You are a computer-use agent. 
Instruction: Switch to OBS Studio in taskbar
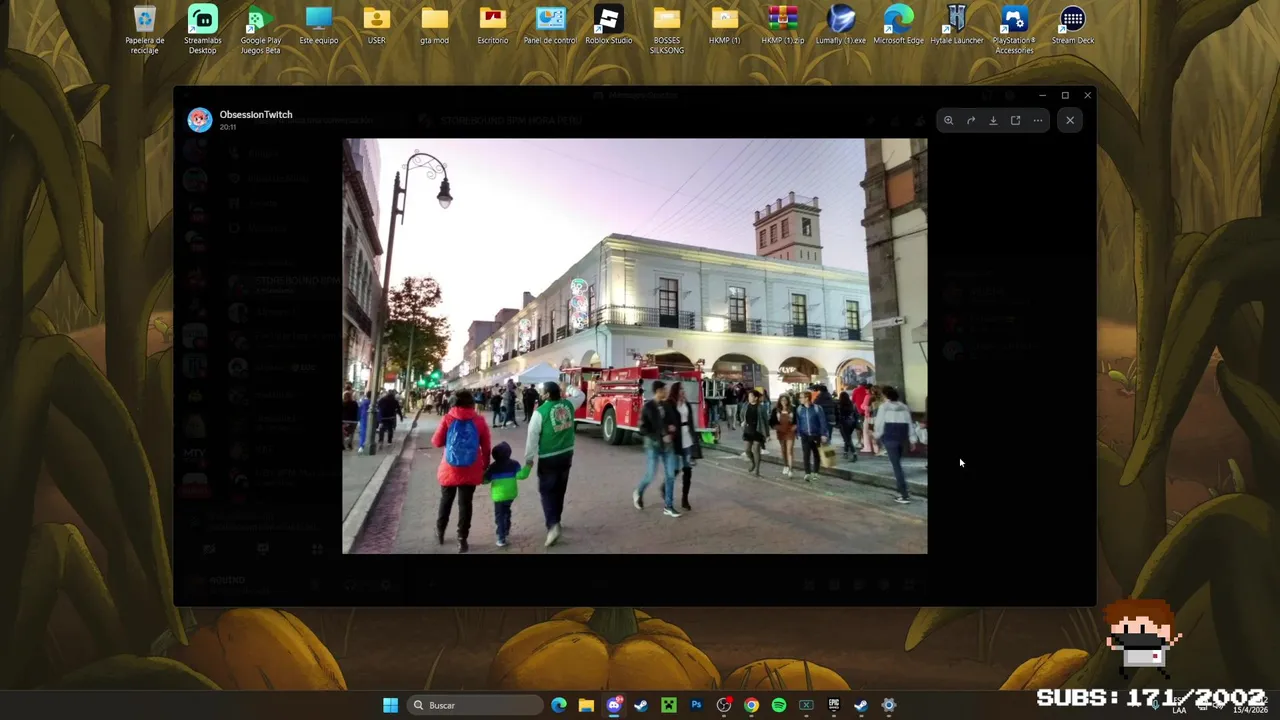click(724, 706)
